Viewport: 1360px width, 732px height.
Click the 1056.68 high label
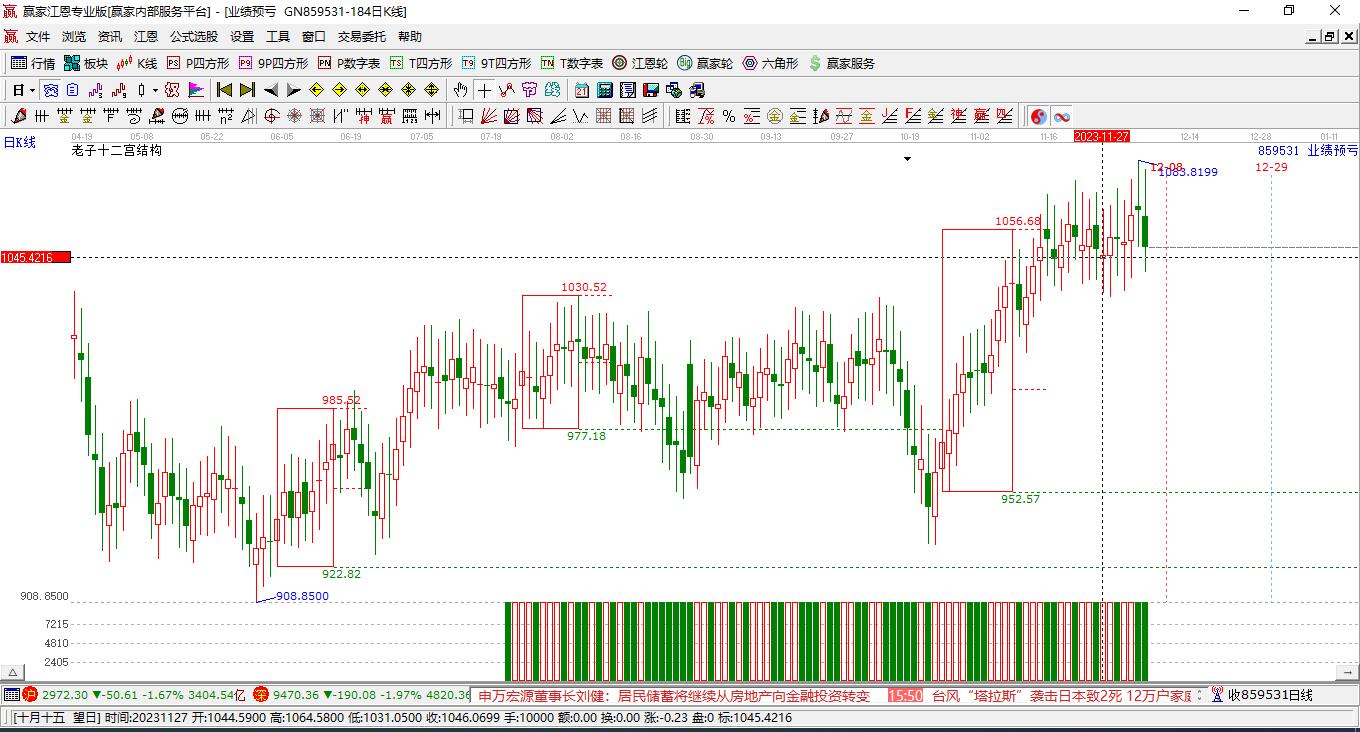(1018, 221)
